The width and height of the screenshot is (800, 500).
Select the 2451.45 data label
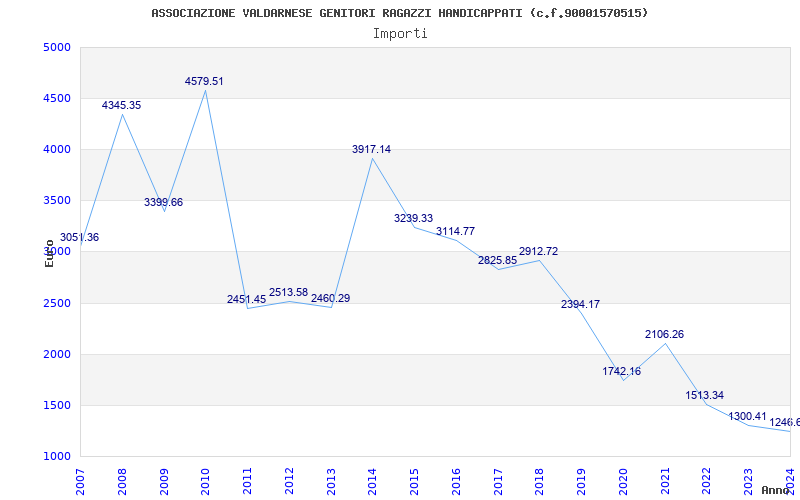(246, 299)
